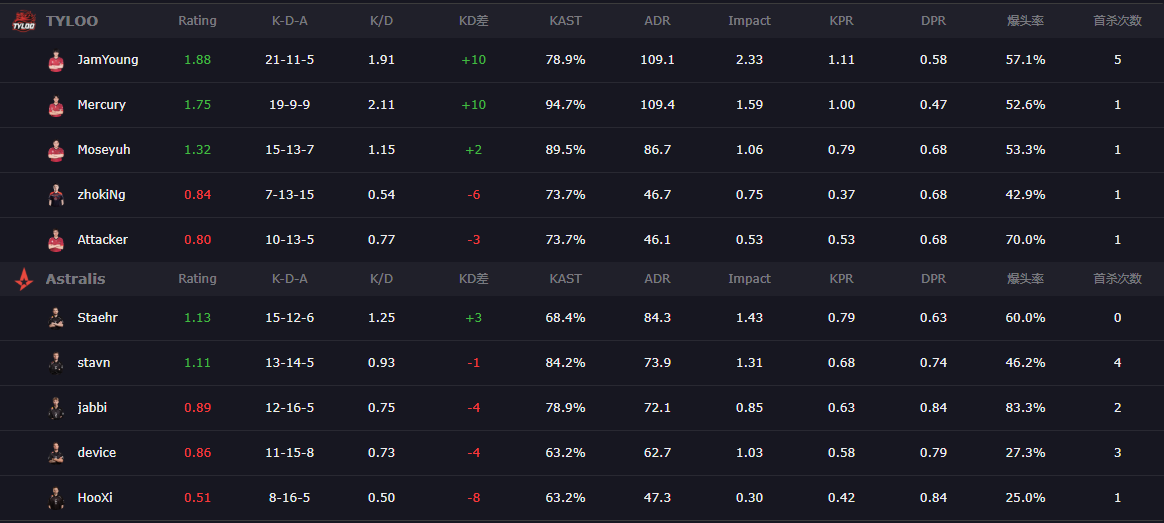The image size is (1164, 523).
Task: Open device's avatar image
Action: click(x=56, y=453)
